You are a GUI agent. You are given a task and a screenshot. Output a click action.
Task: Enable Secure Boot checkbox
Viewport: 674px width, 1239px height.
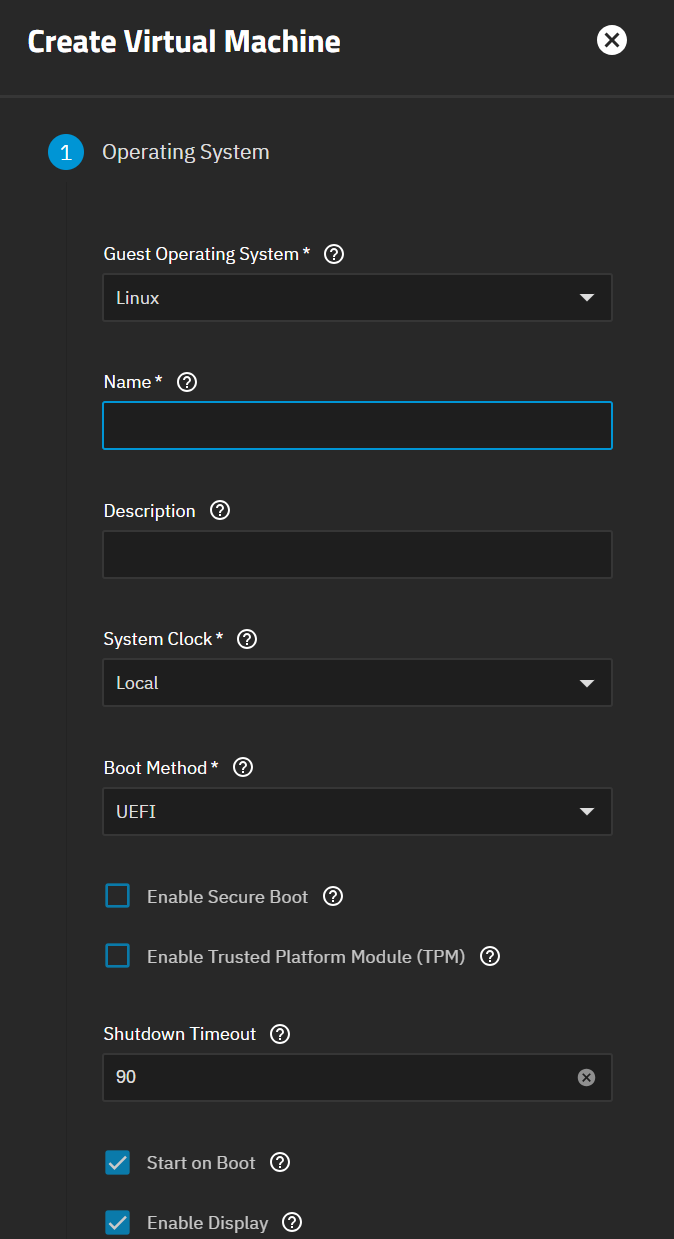pos(118,896)
